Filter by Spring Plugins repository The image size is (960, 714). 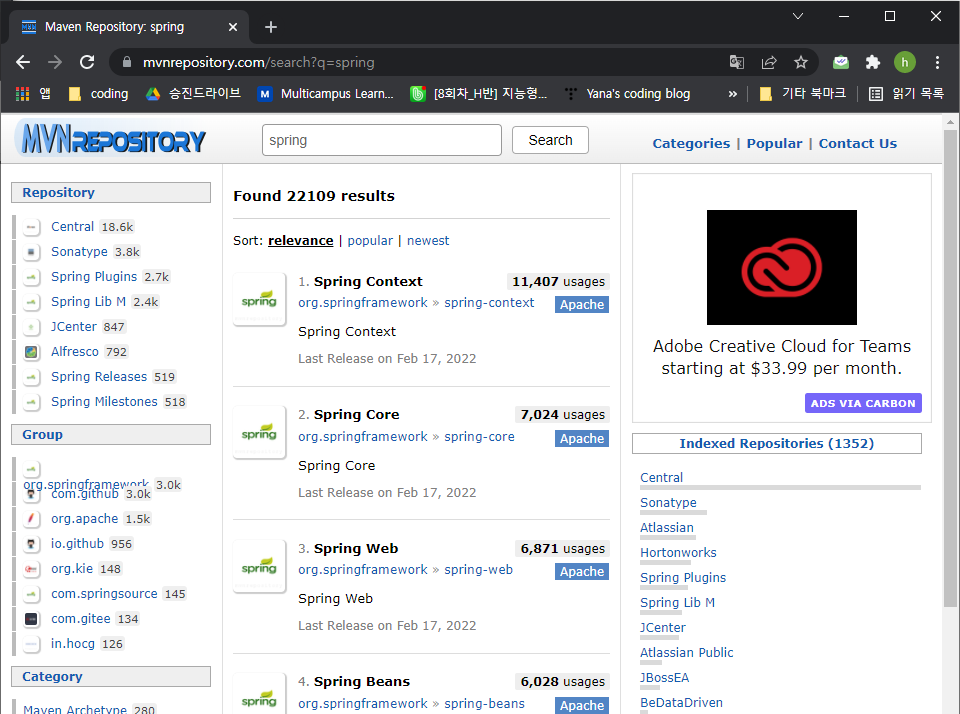click(x=94, y=277)
